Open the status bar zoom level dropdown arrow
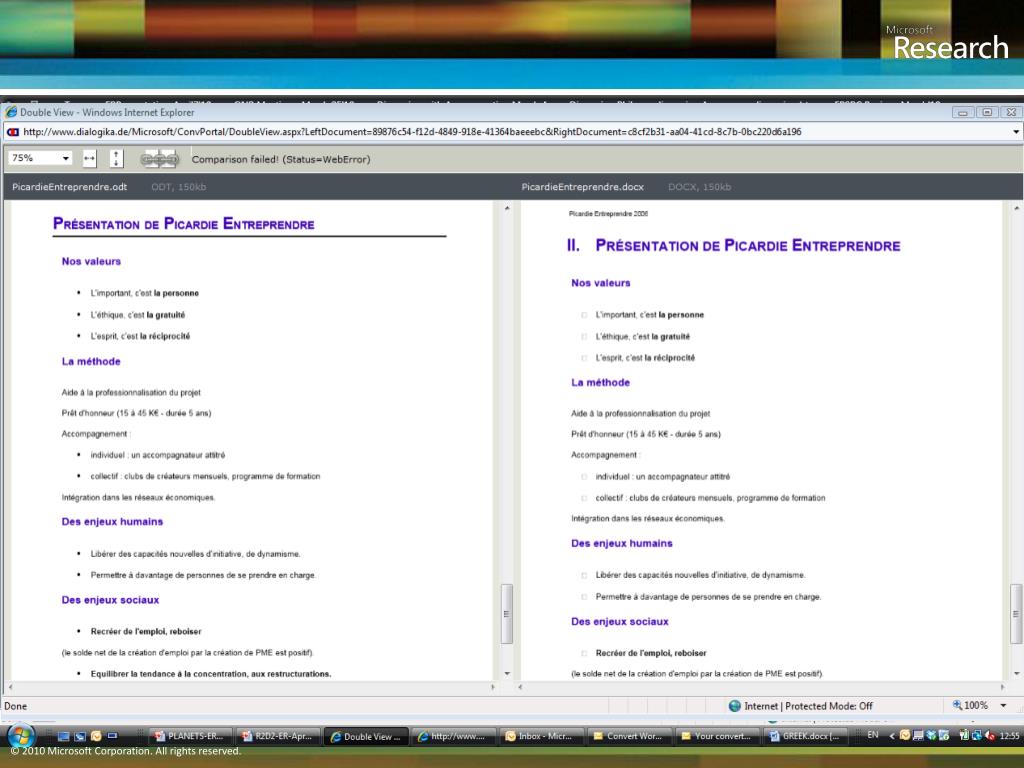This screenshot has width=1024, height=768. 1003,705
